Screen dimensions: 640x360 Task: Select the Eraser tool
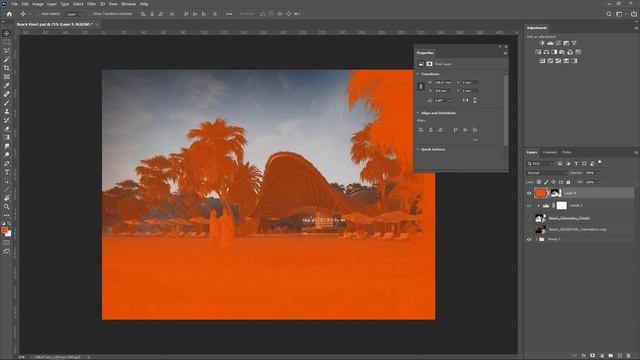pyautogui.click(x=7, y=129)
